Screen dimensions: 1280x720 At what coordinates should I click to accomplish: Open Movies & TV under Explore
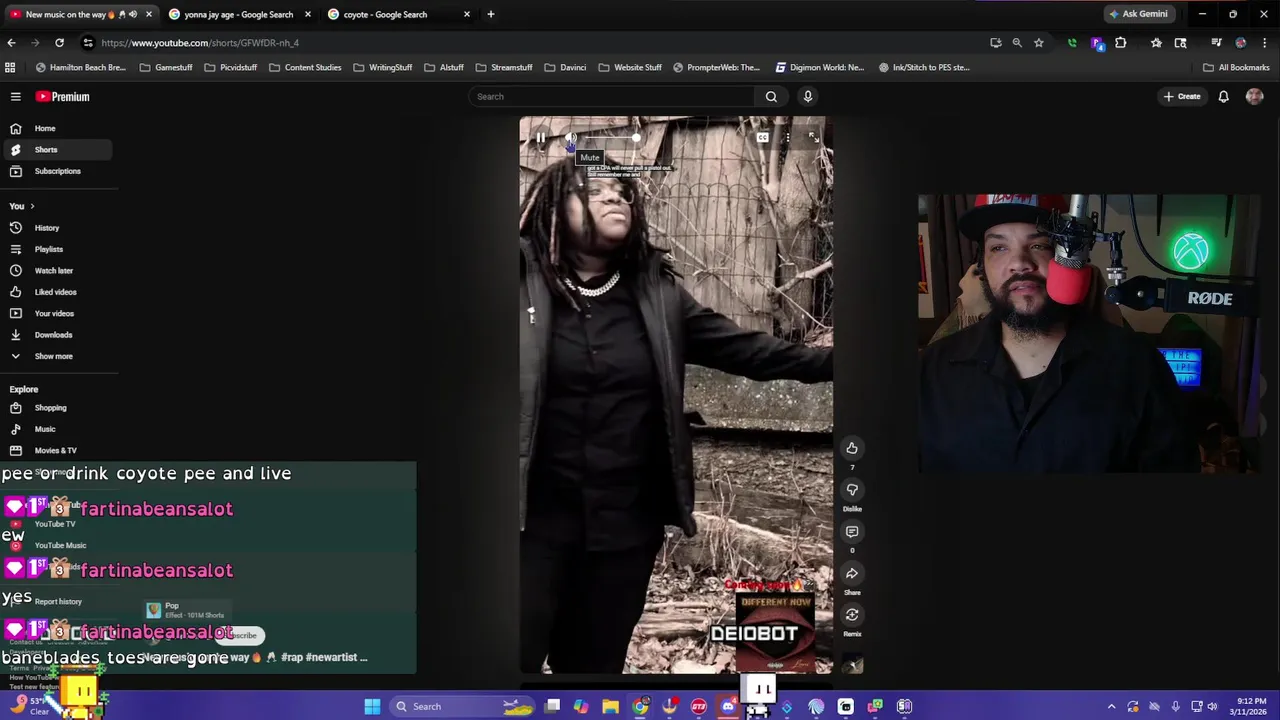tap(56, 450)
